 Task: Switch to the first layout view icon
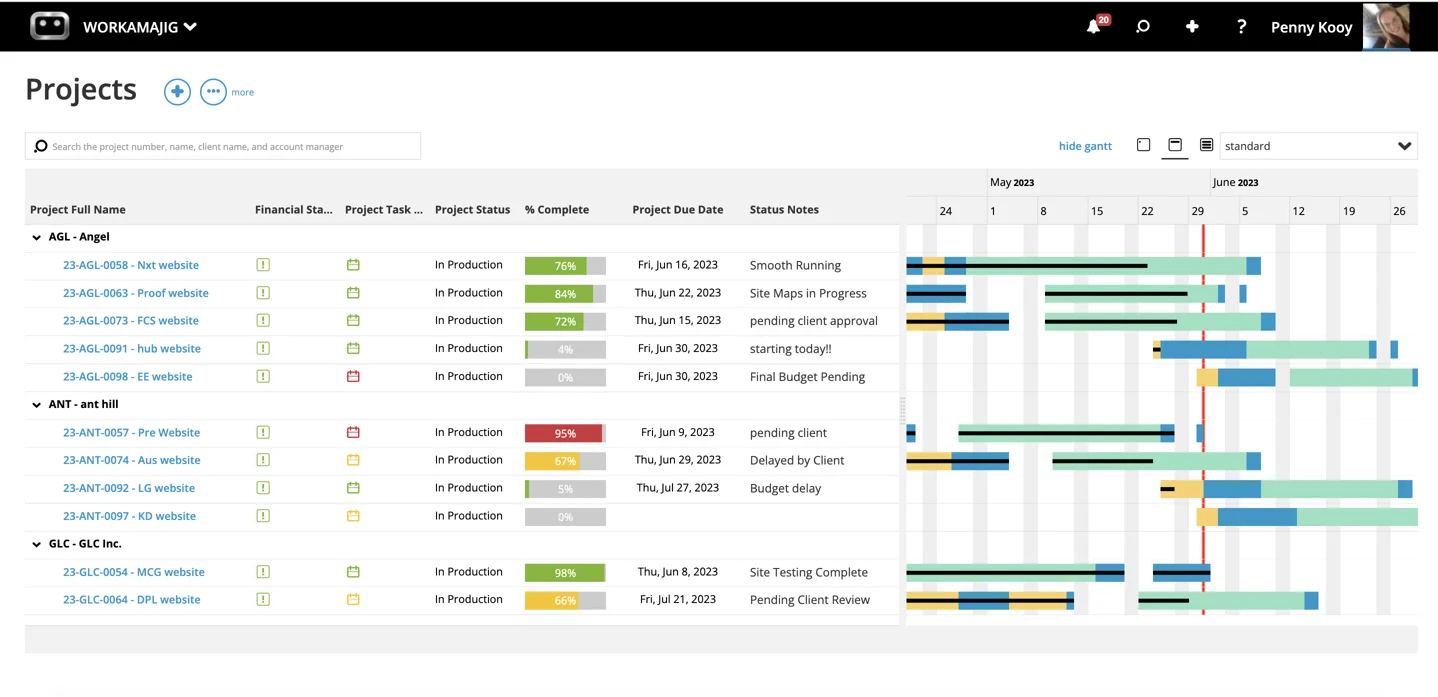point(1144,145)
